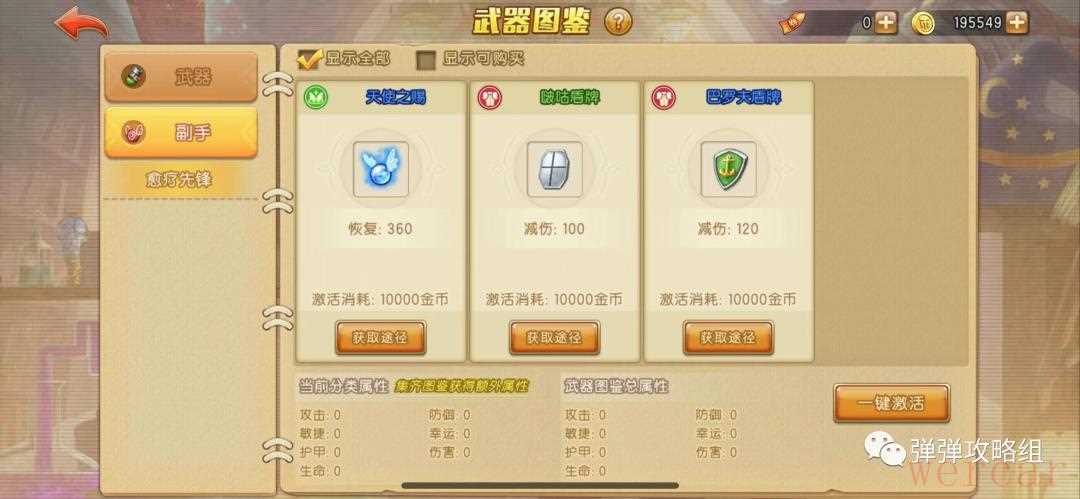Click the red badge on 啵咕盾牌 card
The height and width of the screenshot is (499, 1080).
click(490, 97)
